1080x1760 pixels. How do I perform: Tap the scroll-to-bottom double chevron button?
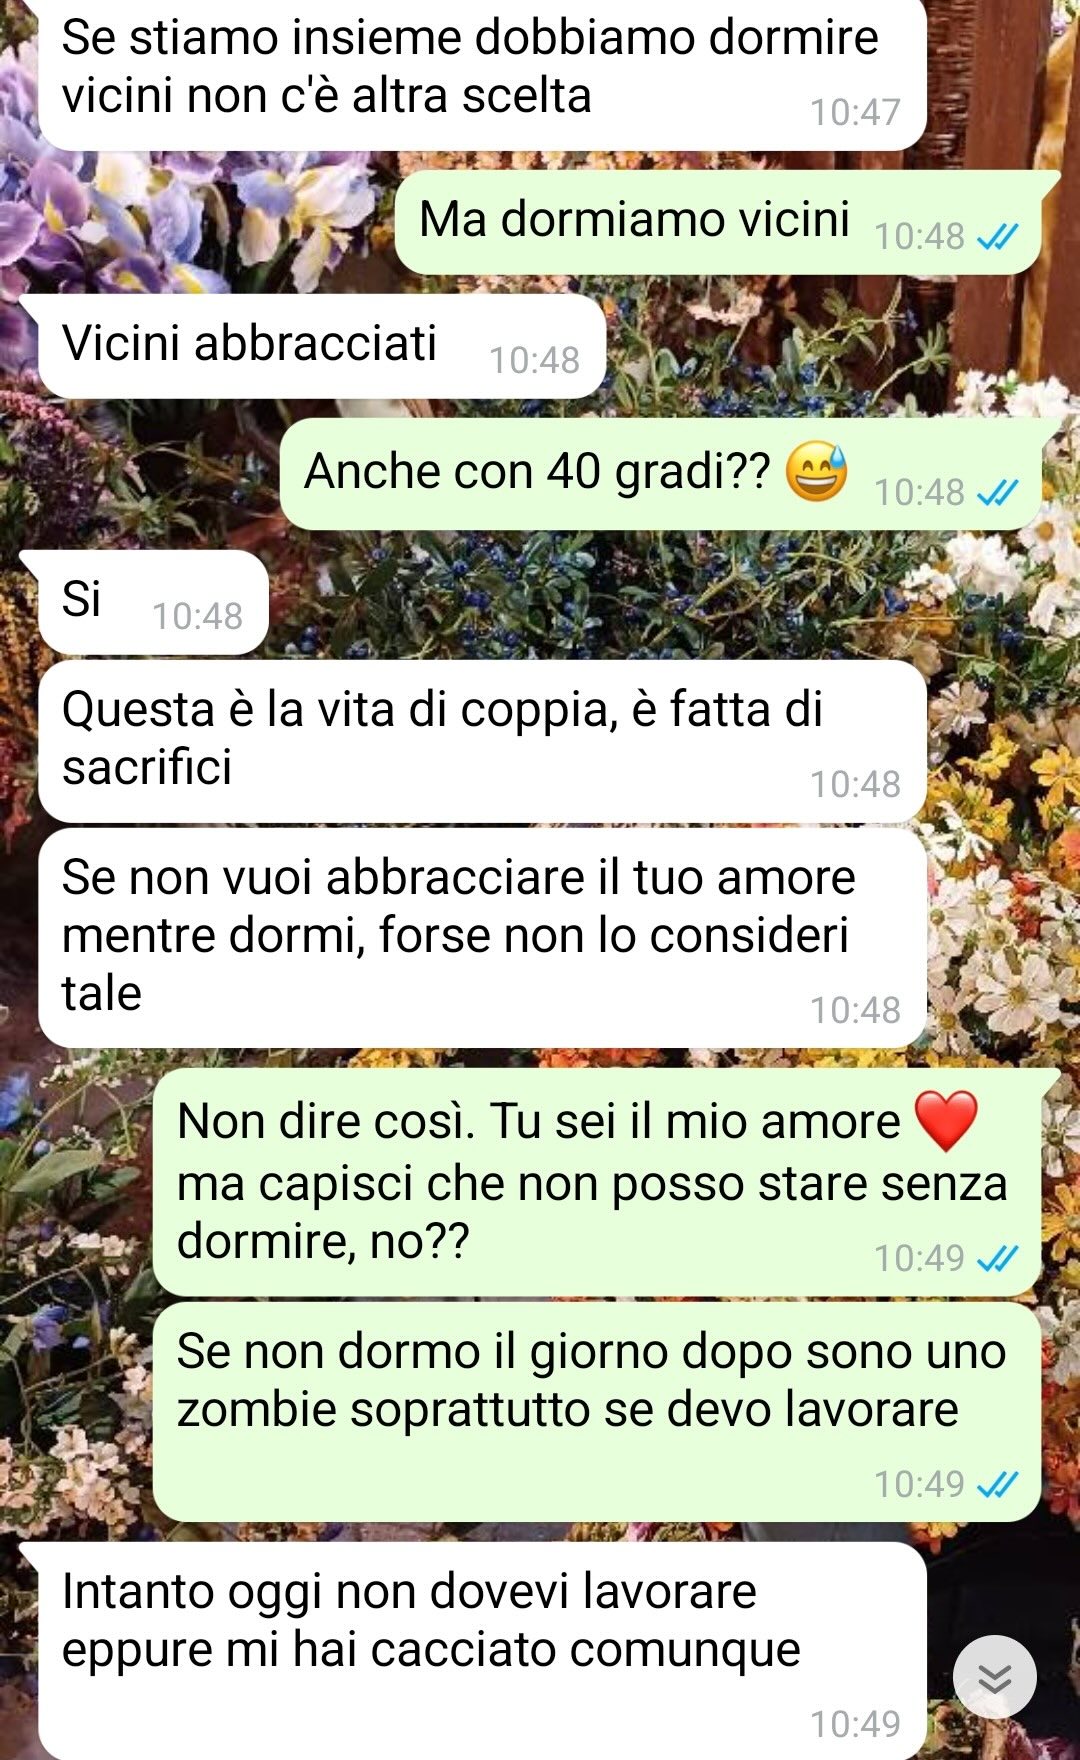pos(994,1677)
